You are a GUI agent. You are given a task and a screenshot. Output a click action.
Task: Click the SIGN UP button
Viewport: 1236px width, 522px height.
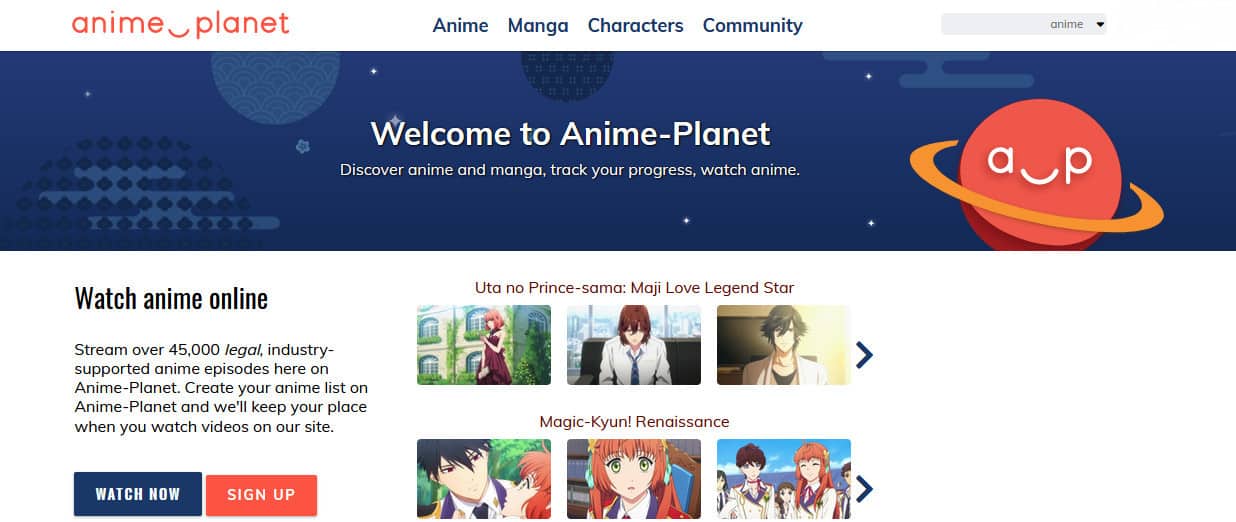261,495
